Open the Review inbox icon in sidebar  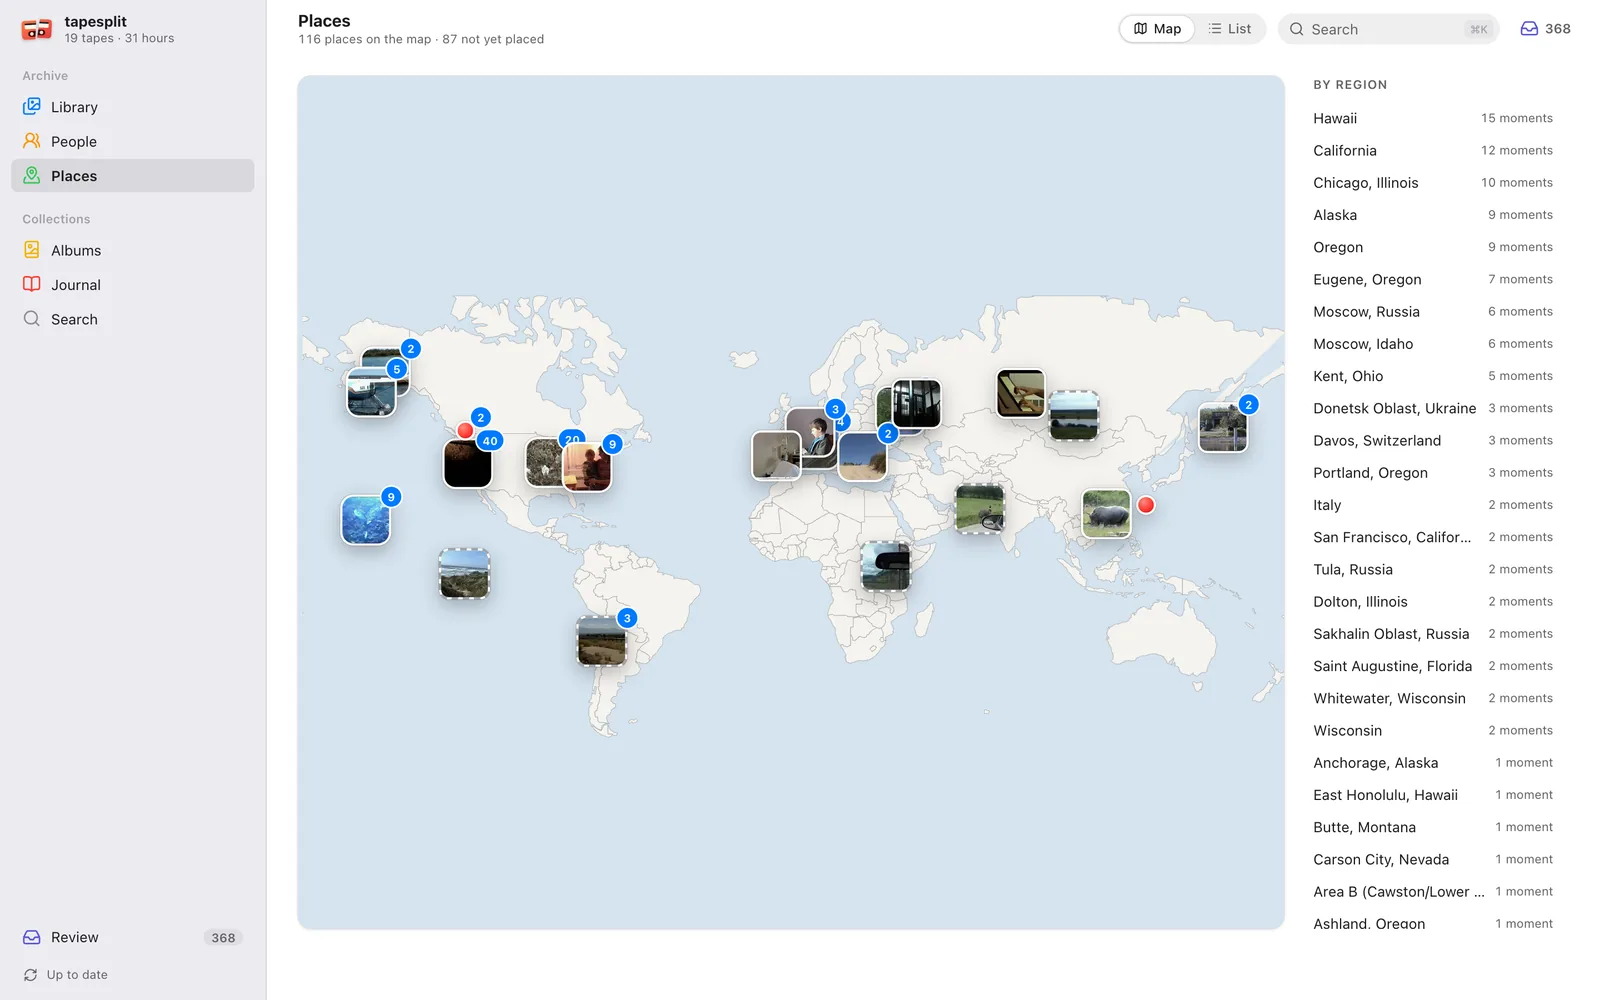click(x=32, y=937)
